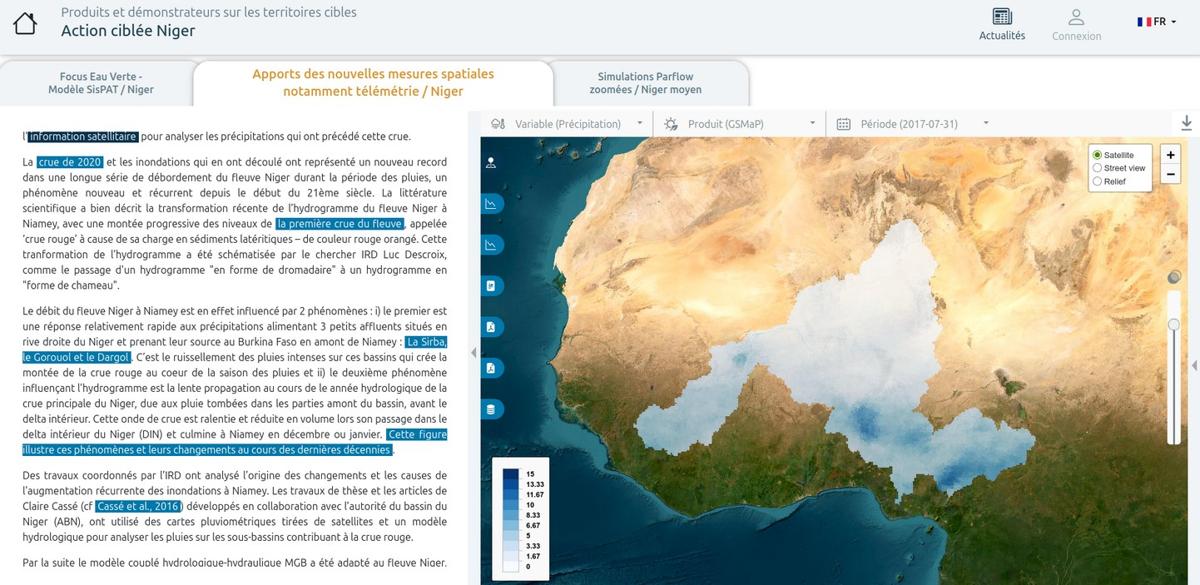Select the Street view basemap option
The width and height of the screenshot is (1200, 585).
pyautogui.click(x=1097, y=168)
